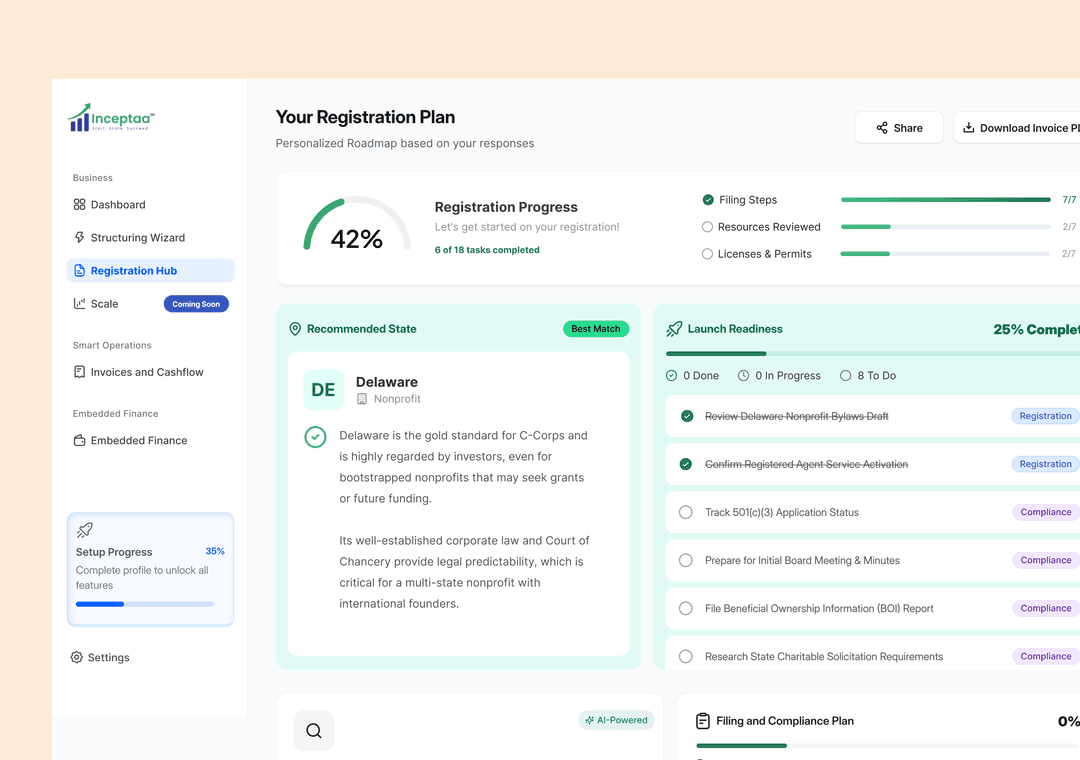
Task: Check Research State Charitable Solicitation Requirements
Action: [686, 657]
